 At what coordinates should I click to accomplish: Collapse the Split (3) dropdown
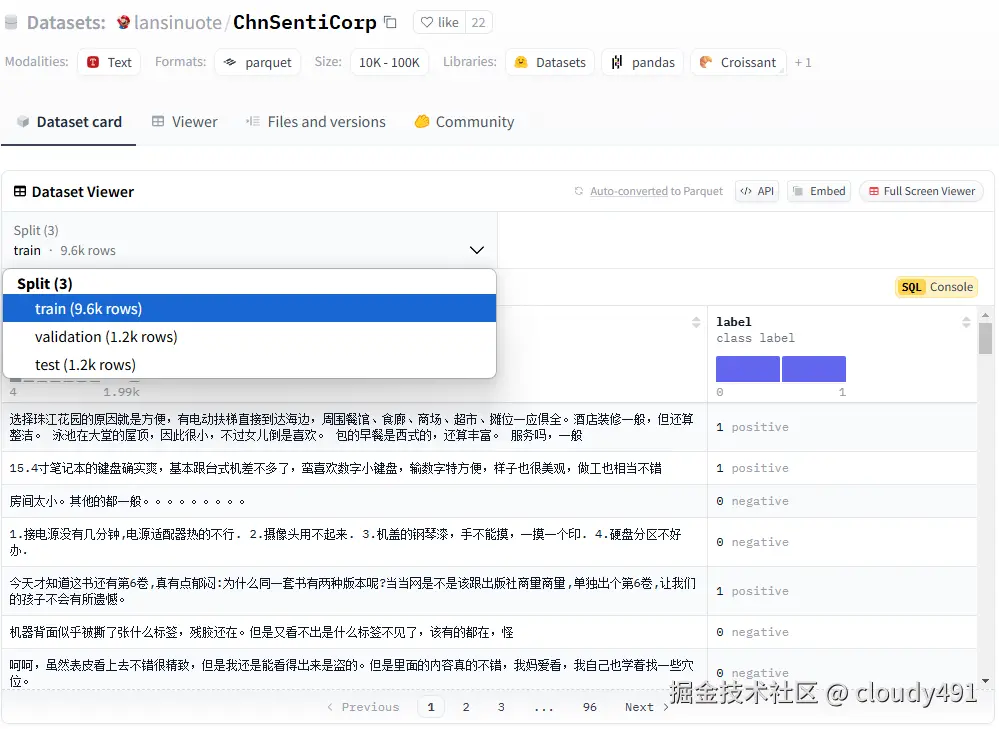coord(475,250)
